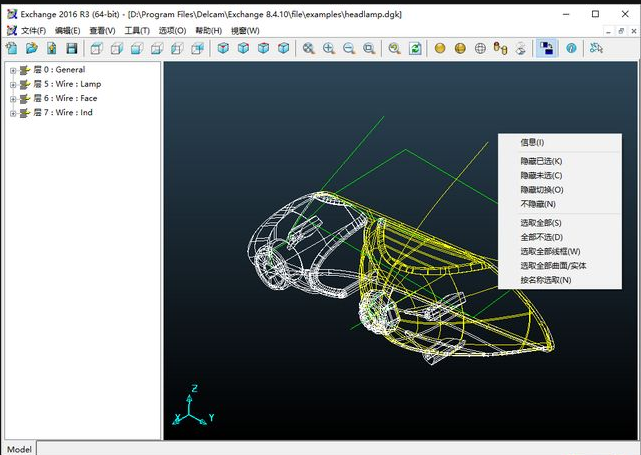Screen dimensions: 641x455
Task: Click the green Refresh view icon
Action: coord(415,48)
